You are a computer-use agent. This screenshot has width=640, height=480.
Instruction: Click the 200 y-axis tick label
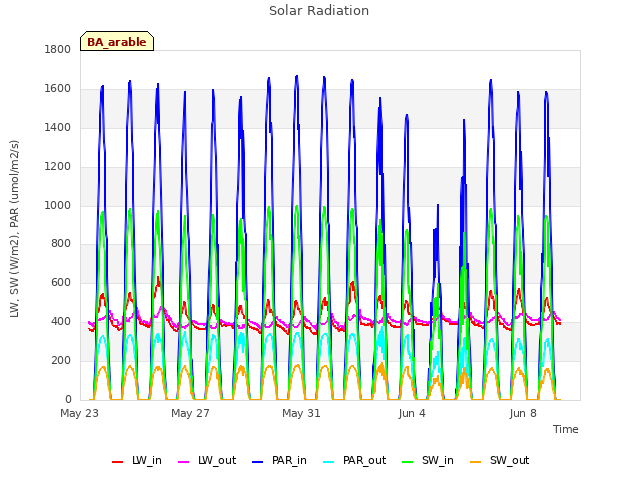[x=61, y=360]
